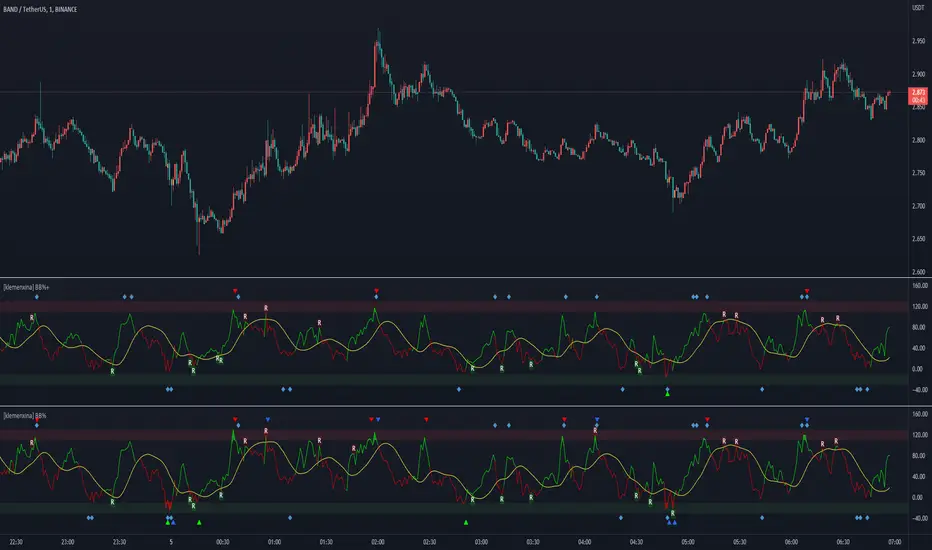The height and width of the screenshot is (550, 932).
Task: Click the red down triangle above 02:00 in BB%+ pane
Action: click(377, 291)
